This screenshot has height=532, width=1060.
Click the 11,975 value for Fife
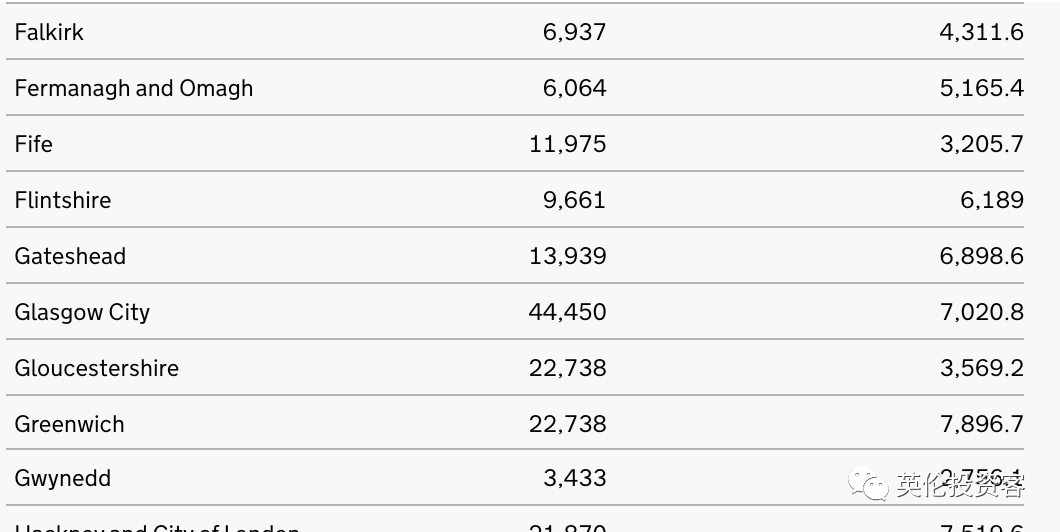[x=567, y=144]
